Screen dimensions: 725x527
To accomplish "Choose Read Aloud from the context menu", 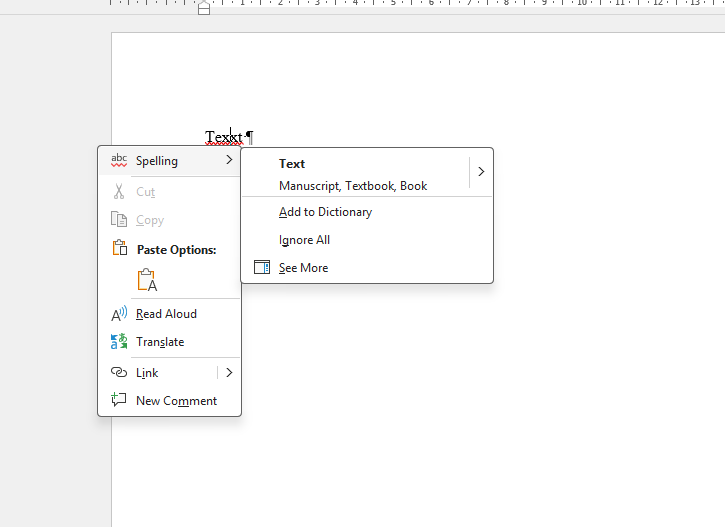I will pyautogui.click(x=169, y=314).
